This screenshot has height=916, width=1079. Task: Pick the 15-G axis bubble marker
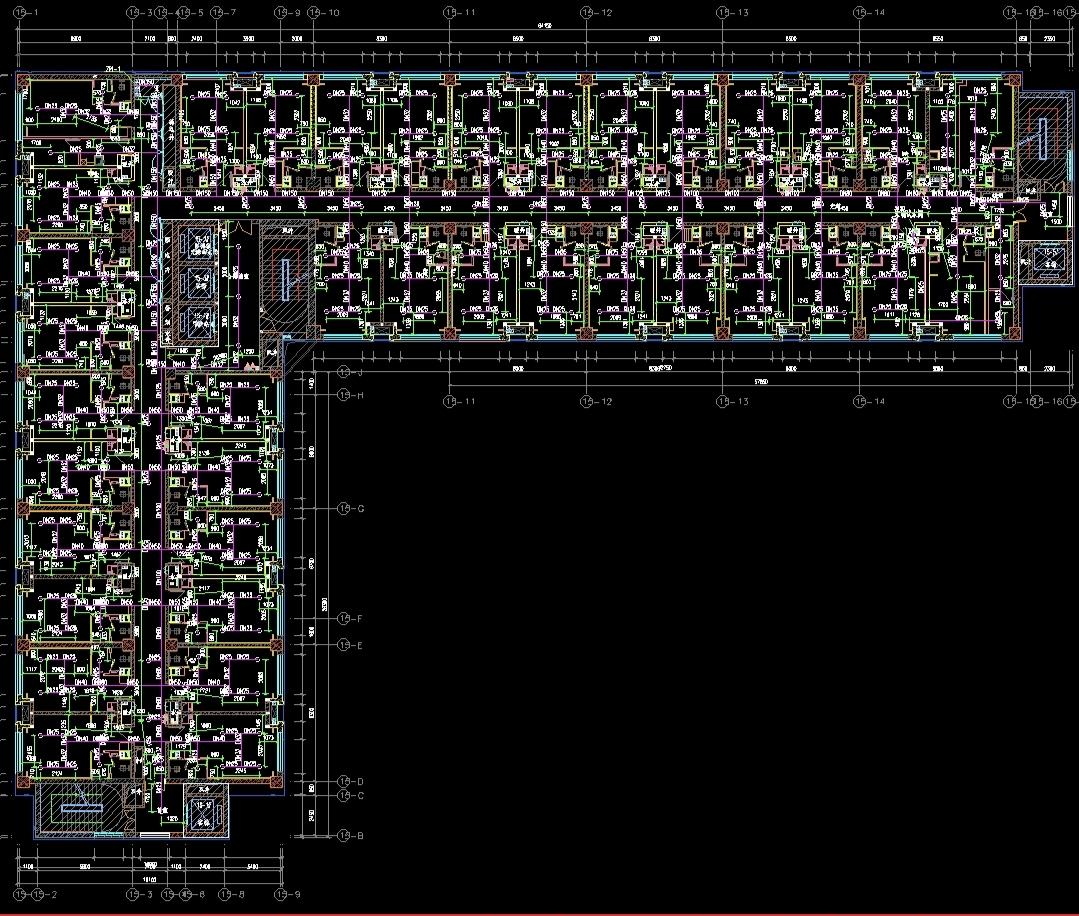pos(343,509)
